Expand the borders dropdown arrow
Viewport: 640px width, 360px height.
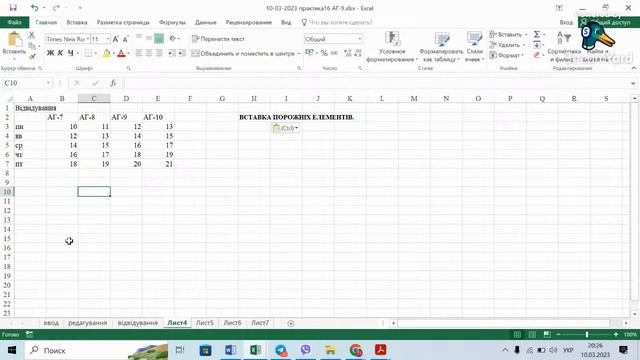point(96,53)
